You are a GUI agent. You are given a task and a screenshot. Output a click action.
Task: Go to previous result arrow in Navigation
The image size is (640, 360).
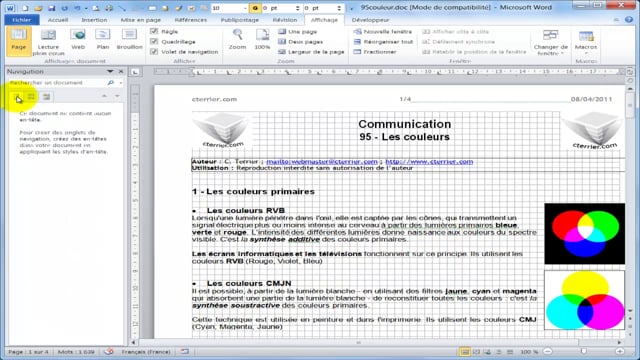pos(104,96)
